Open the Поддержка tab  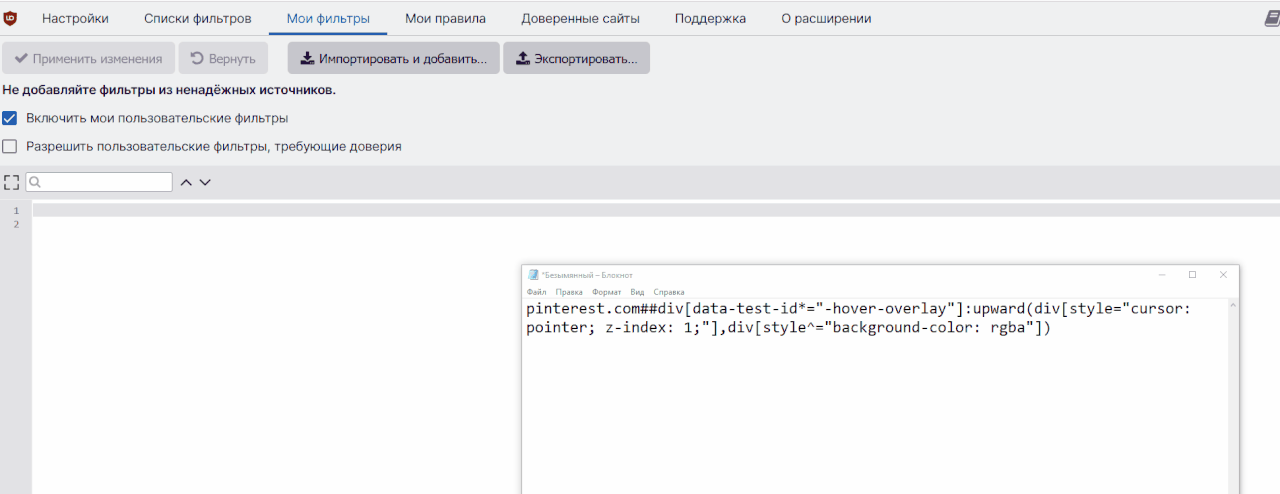pyautogui.click(x=710, y=18)
